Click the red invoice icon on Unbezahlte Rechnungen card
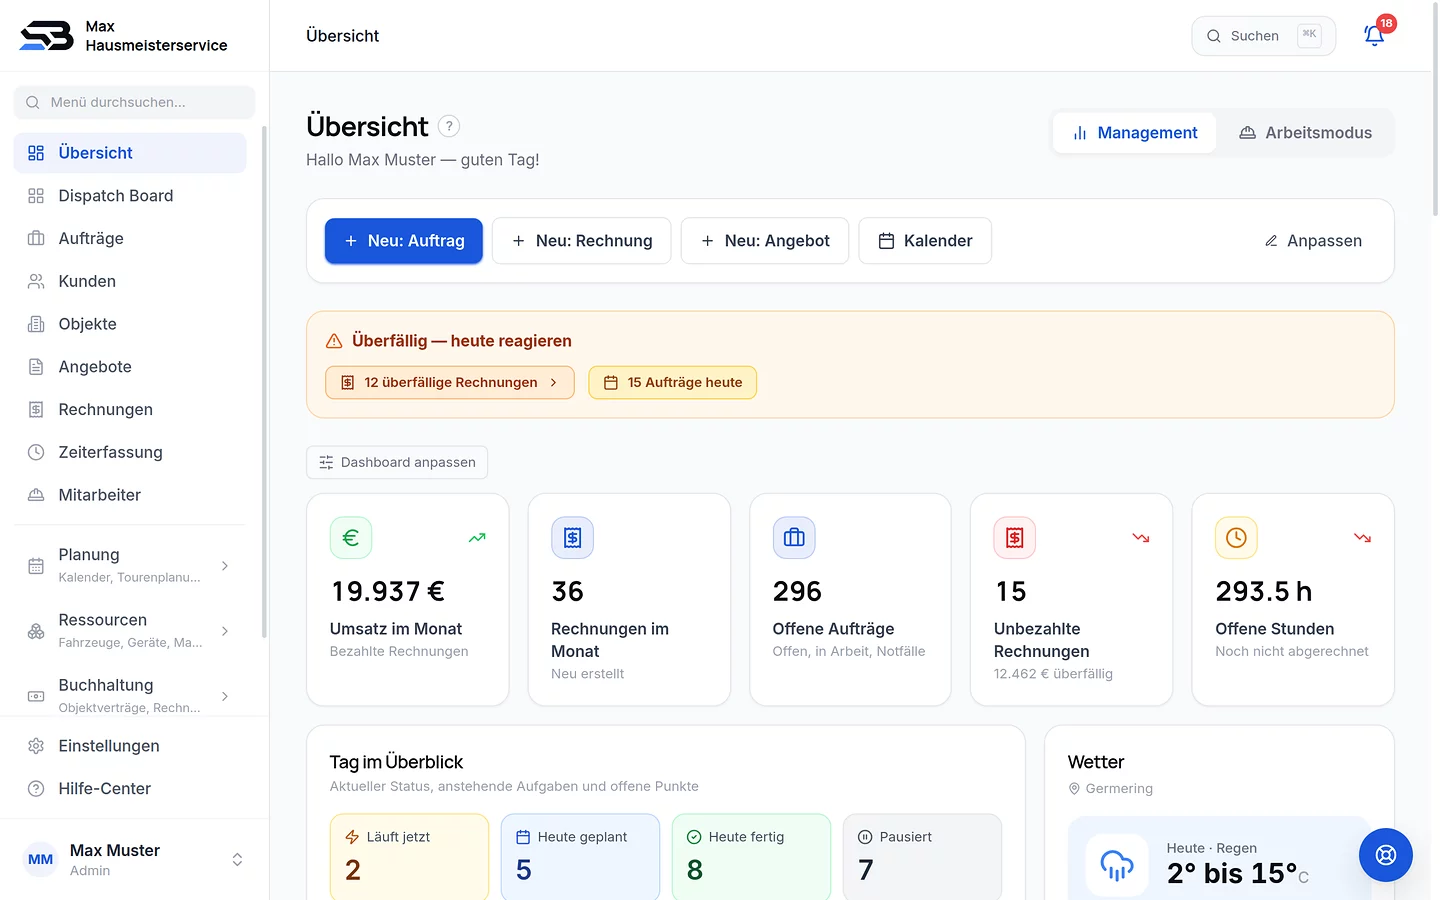Viewport: 1440px width, 900px height. [x=1015, y=538]
